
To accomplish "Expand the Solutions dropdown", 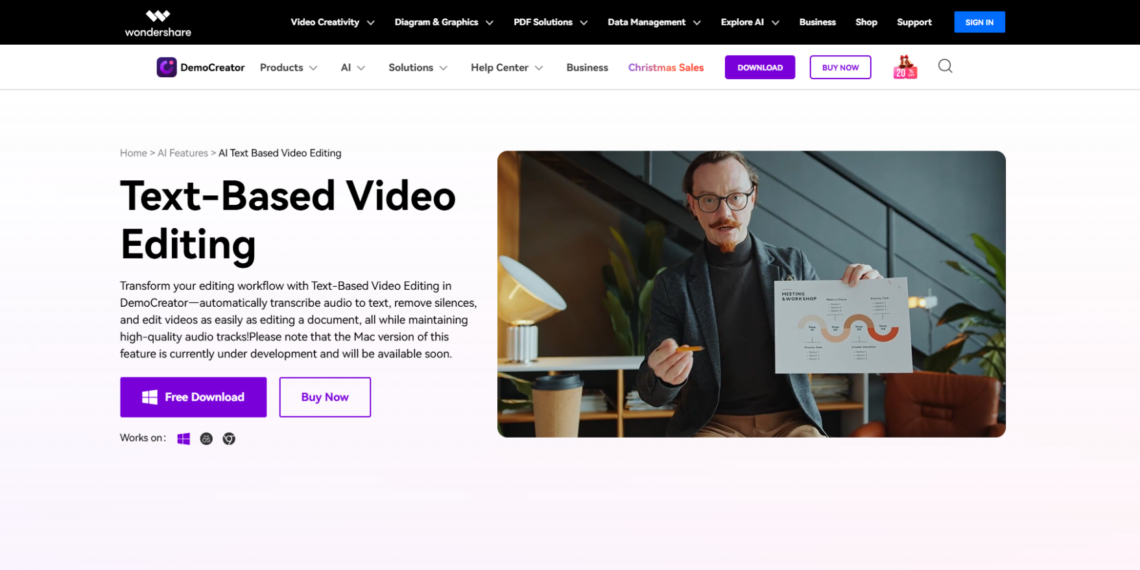I will coord(418,68).
